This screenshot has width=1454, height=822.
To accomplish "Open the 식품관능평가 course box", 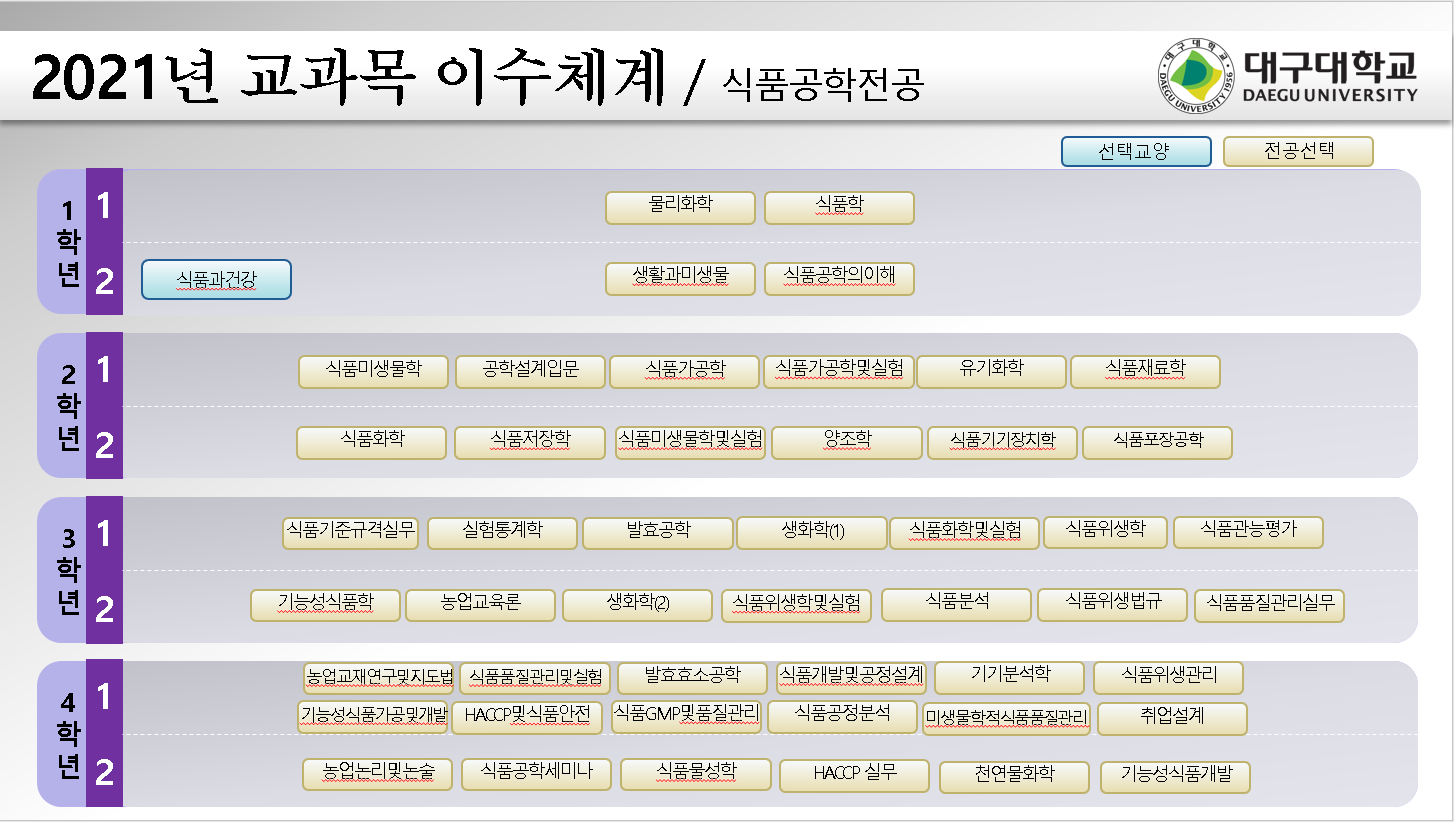I will coord(1247,532).
